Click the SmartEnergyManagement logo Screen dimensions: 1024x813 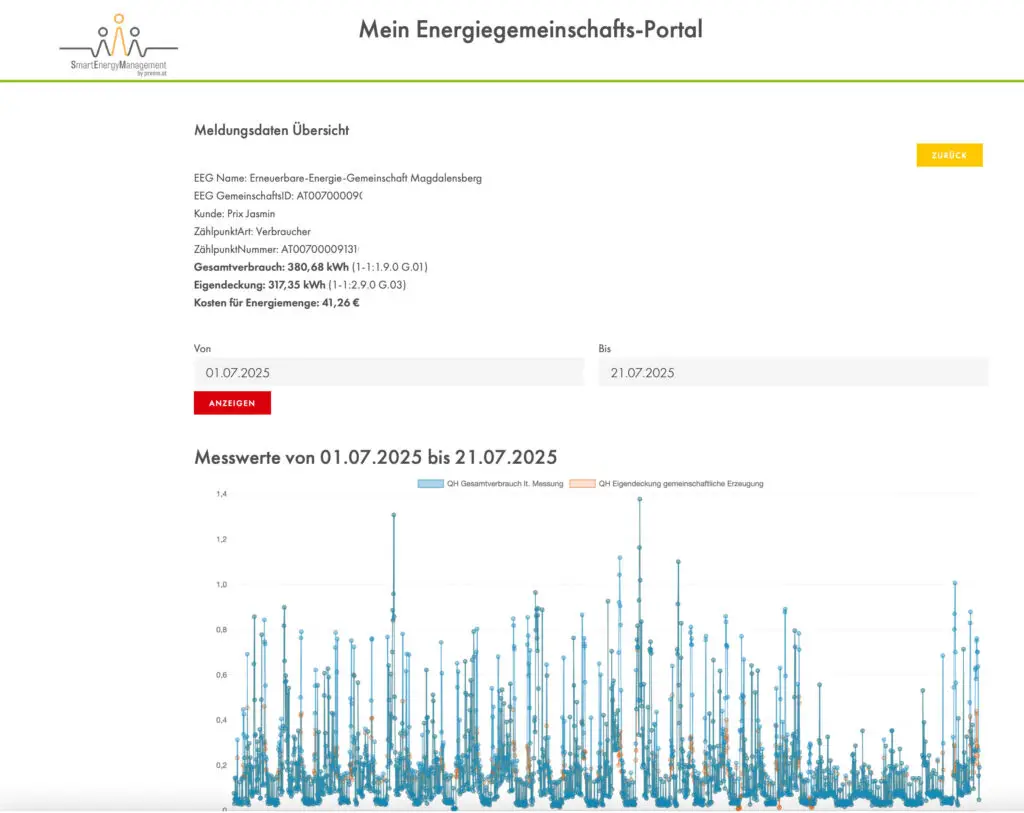click(x=118, y=46)
